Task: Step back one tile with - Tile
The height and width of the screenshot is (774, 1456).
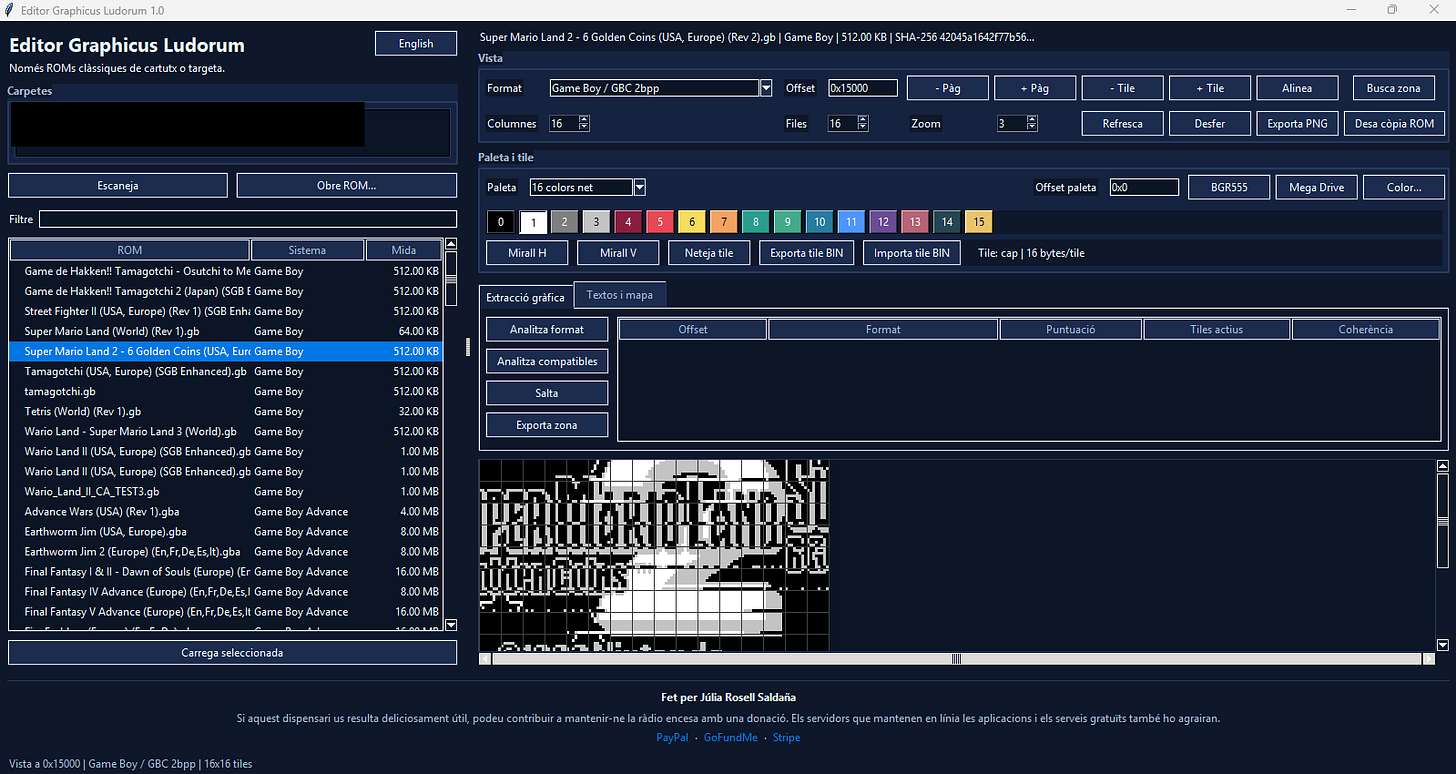Action: click(1122, 88)
